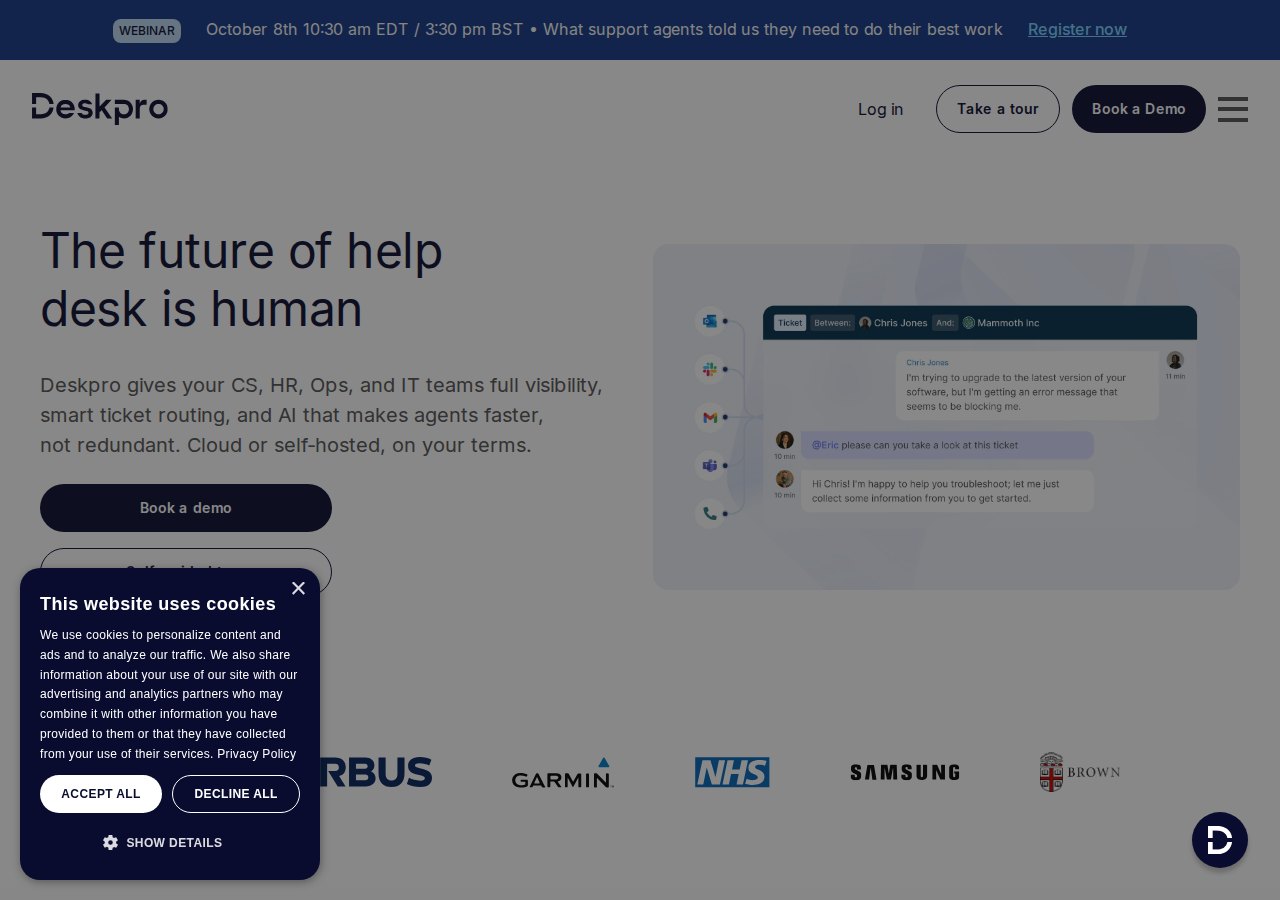The image size is (1280, 900).
Task: Close the cookie consent popup
Action: pyautogui.click(x=298, y=589)
